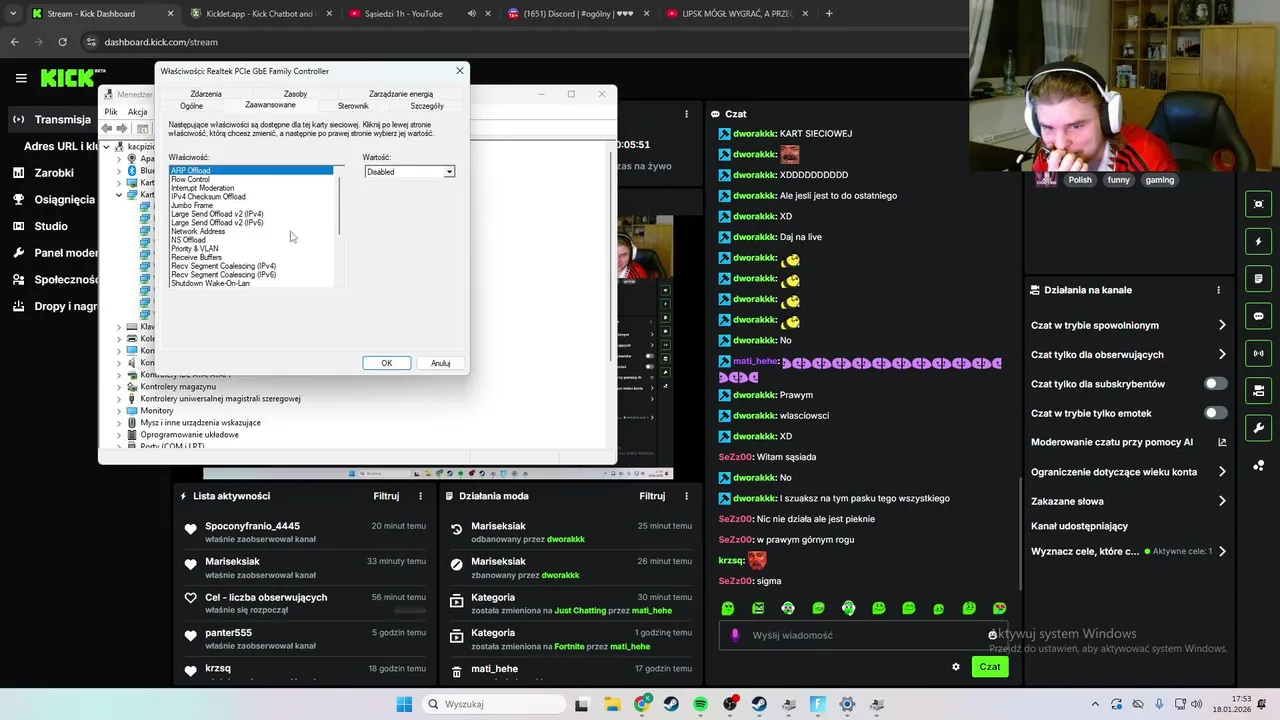Expand Ograniczenie dotyczące wieku konta

click(1222, 472)
